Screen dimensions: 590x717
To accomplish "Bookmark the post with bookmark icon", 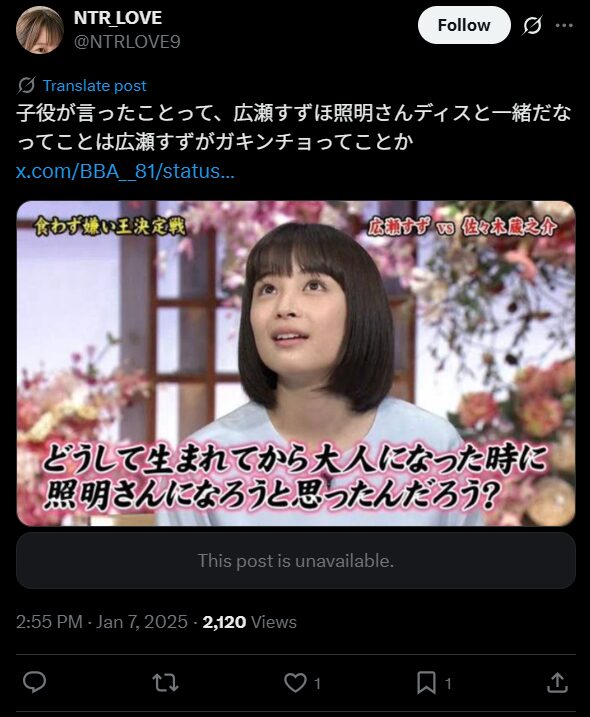I will point(426,683).
